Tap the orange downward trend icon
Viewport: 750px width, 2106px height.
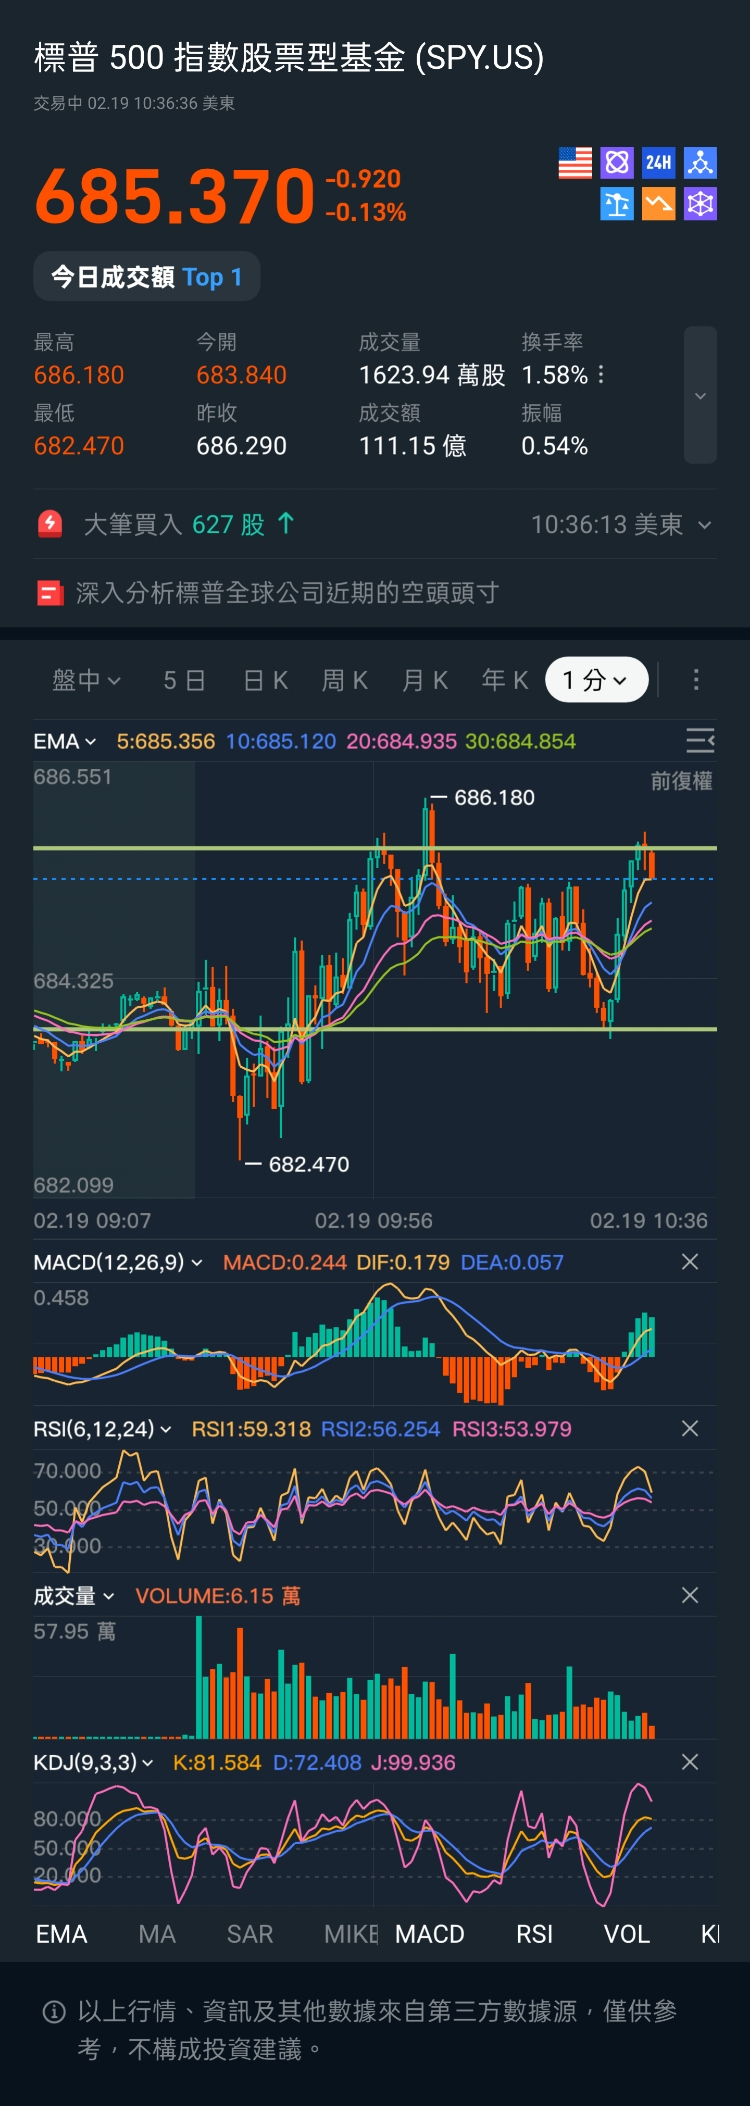click(658, 204)
